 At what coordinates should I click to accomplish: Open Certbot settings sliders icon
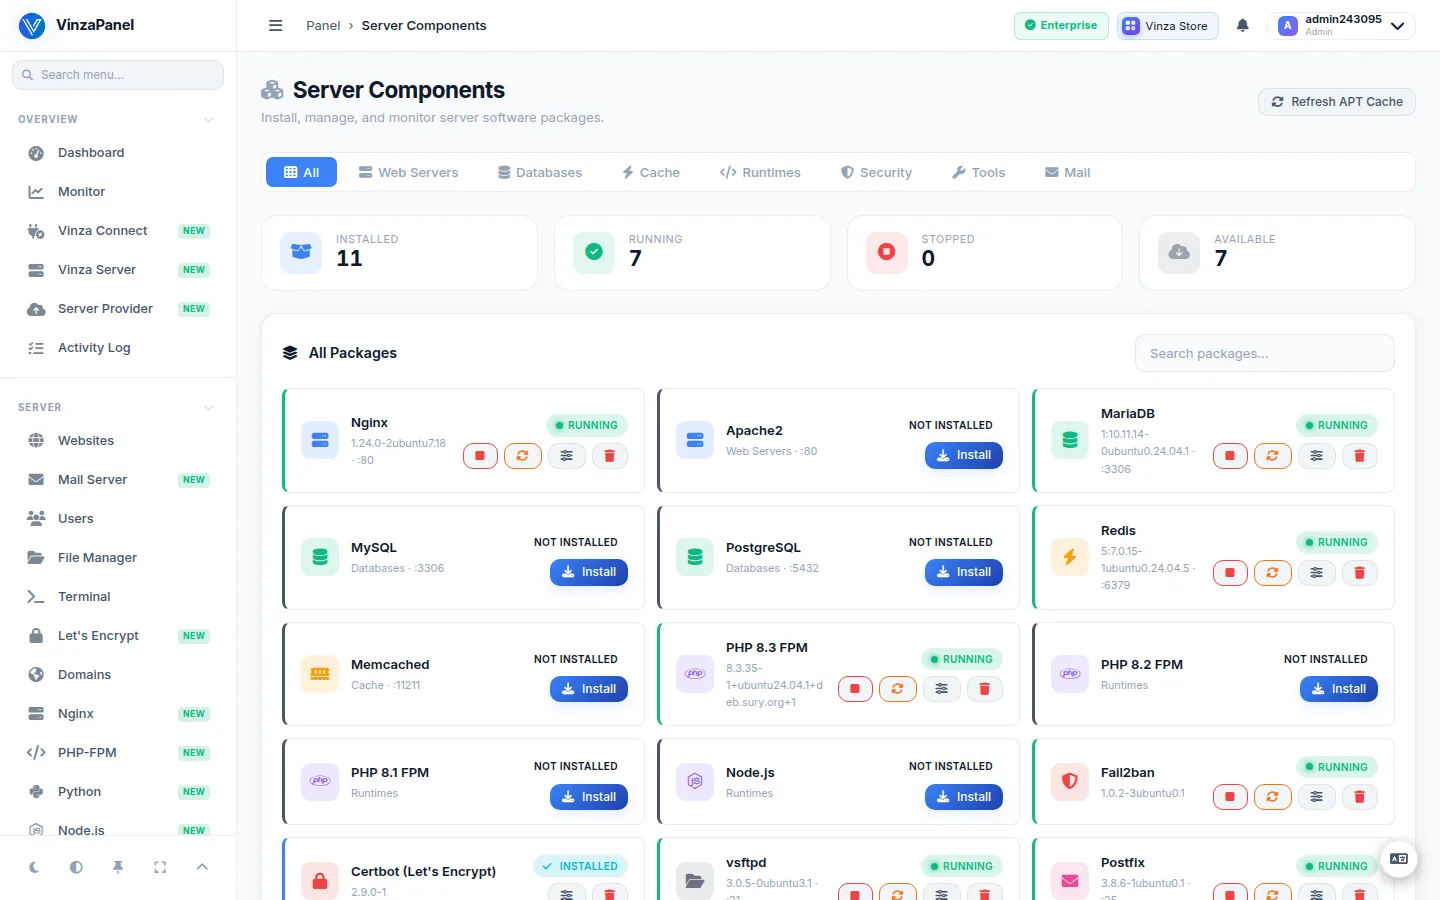point(567,893)
